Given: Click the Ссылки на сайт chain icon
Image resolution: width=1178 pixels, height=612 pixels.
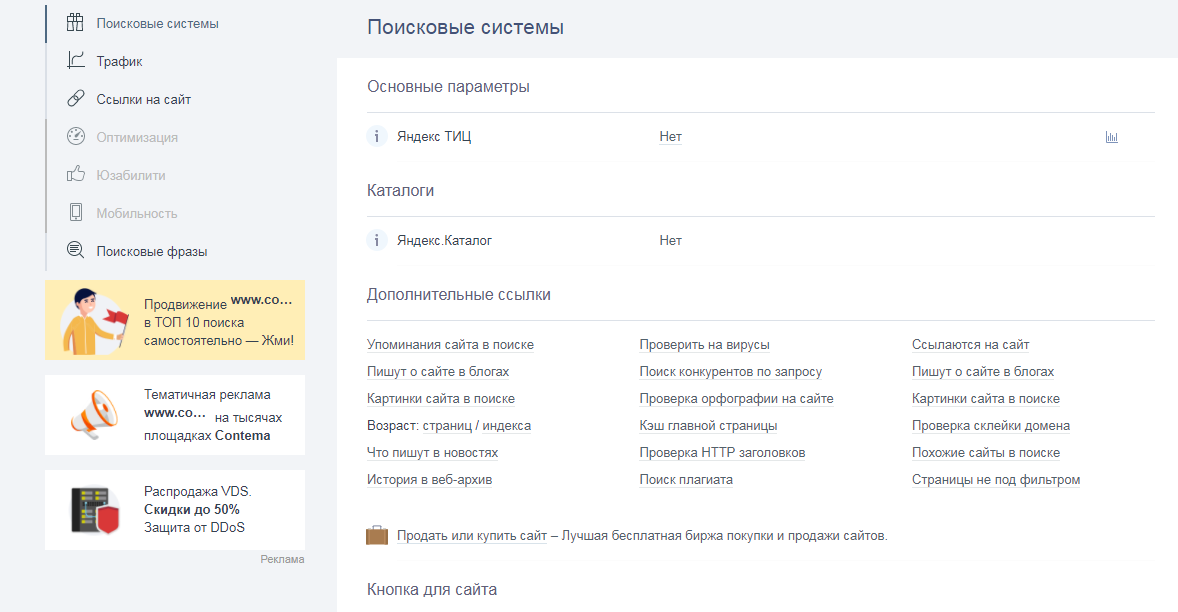Looking at the screenshot, I should pos(75,98).
